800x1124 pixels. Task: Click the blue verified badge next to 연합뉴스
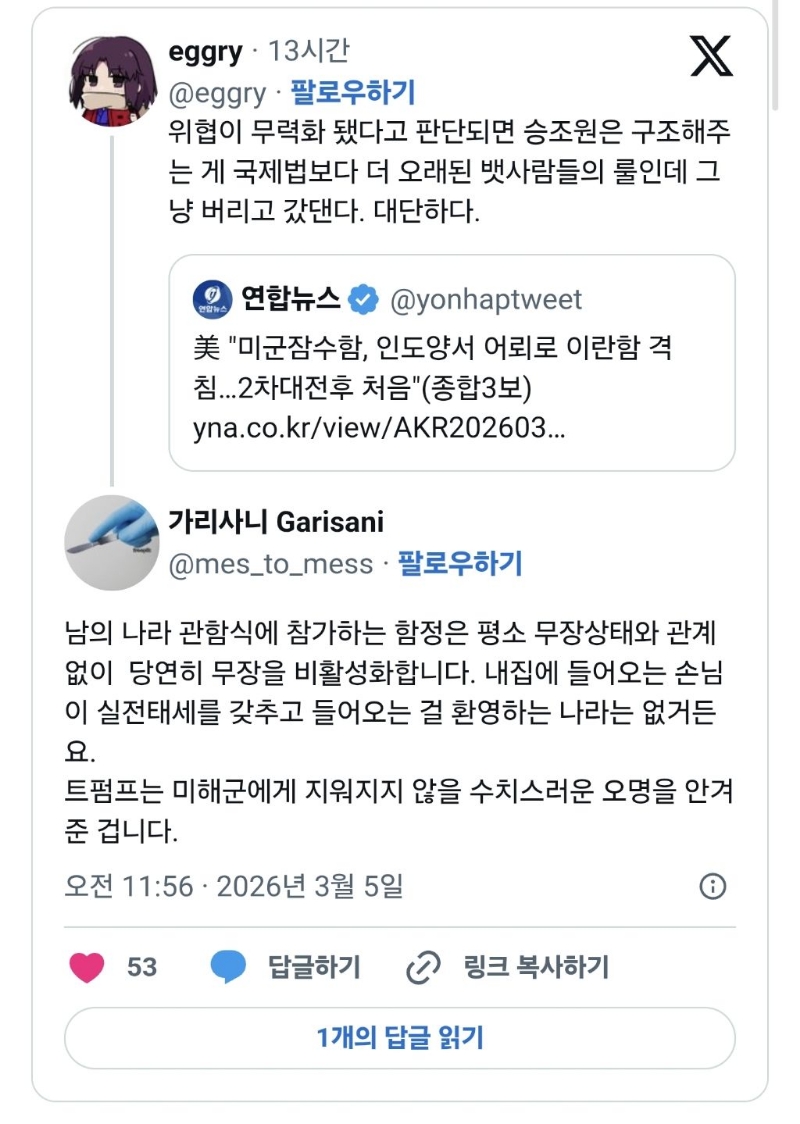(362, 299)
